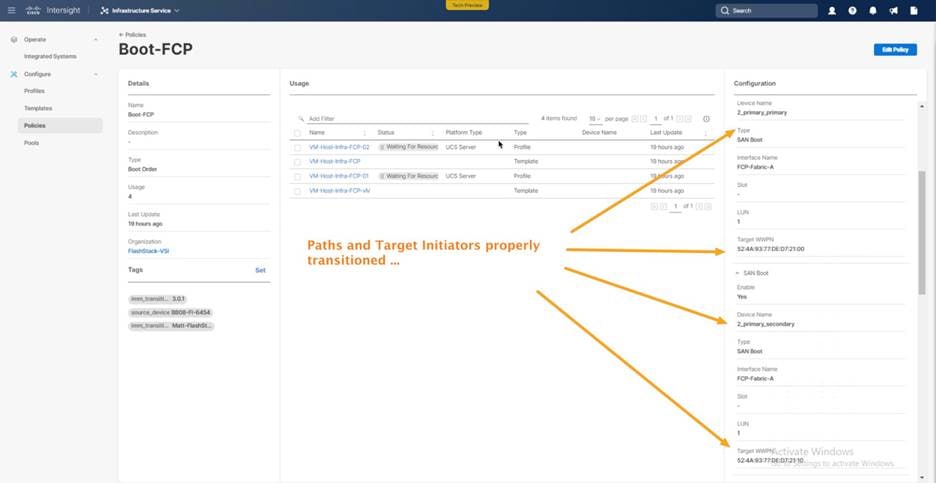Click the Configure section icon
Viewport: 936px width, 483px height.
click(x=14, y=74)
